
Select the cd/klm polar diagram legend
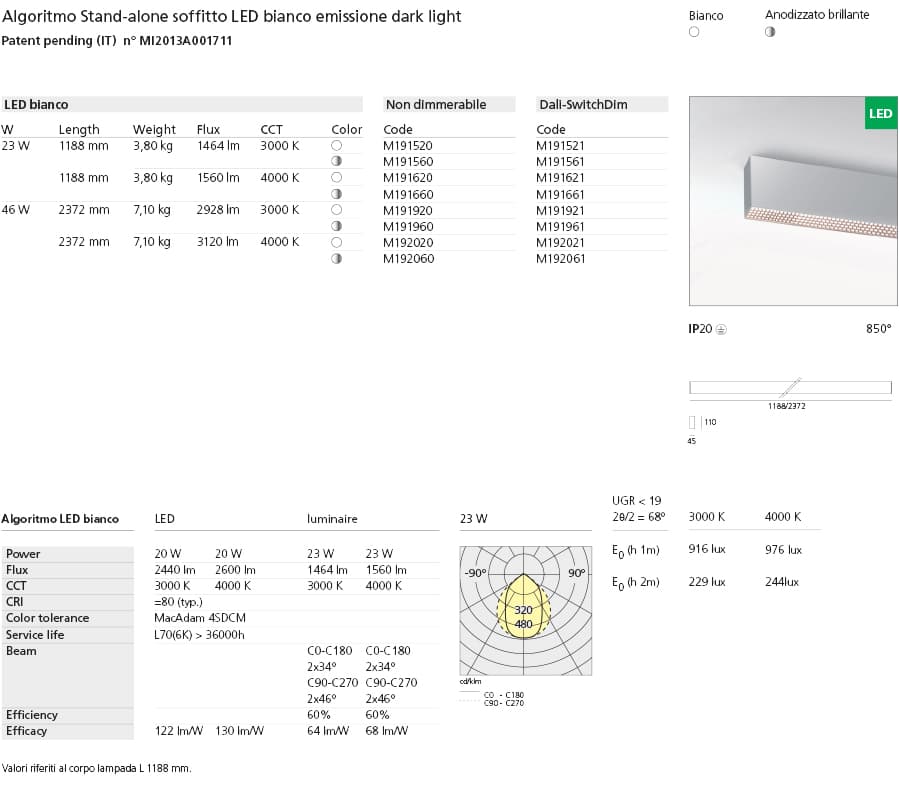click(468, 682)
